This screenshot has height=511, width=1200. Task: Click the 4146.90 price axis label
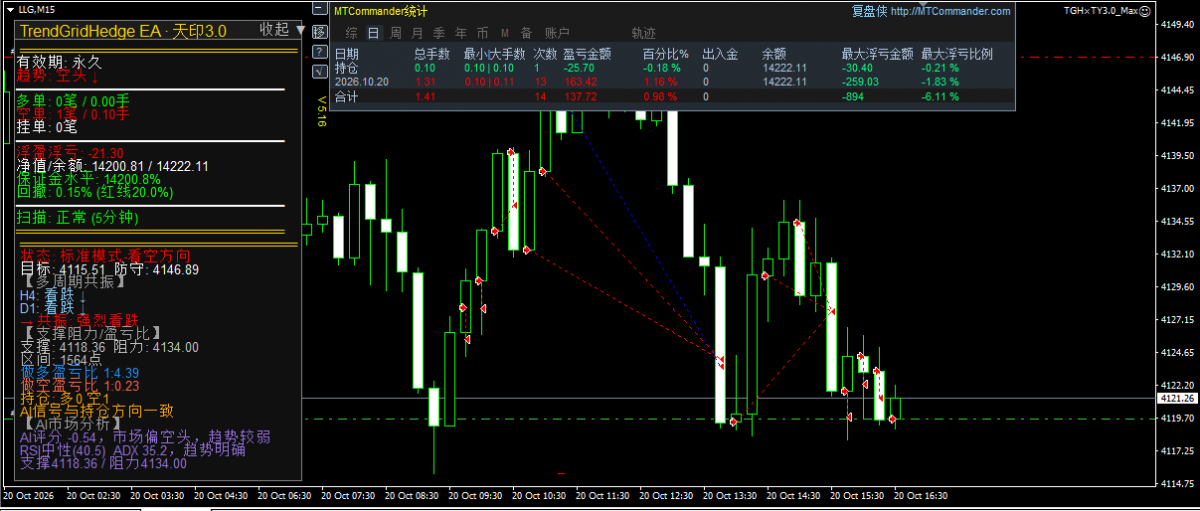(x=1178, y=58)
